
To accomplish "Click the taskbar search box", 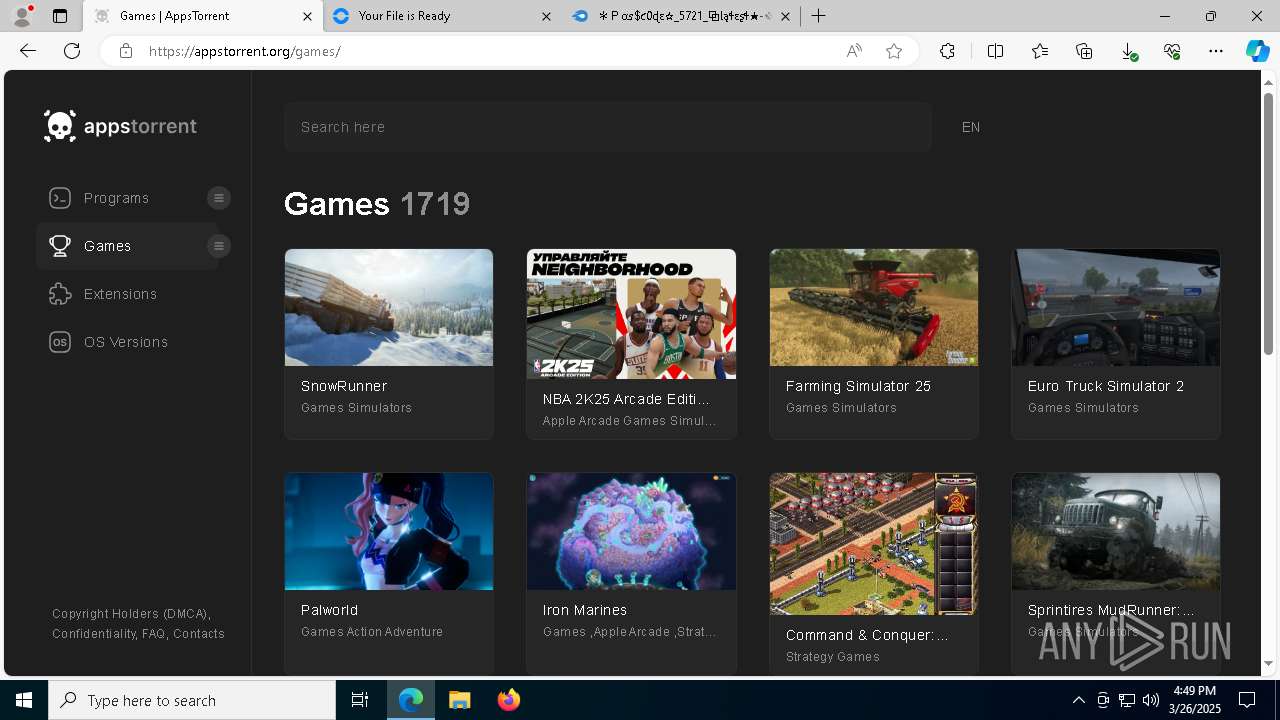I will tap(192, 700).
